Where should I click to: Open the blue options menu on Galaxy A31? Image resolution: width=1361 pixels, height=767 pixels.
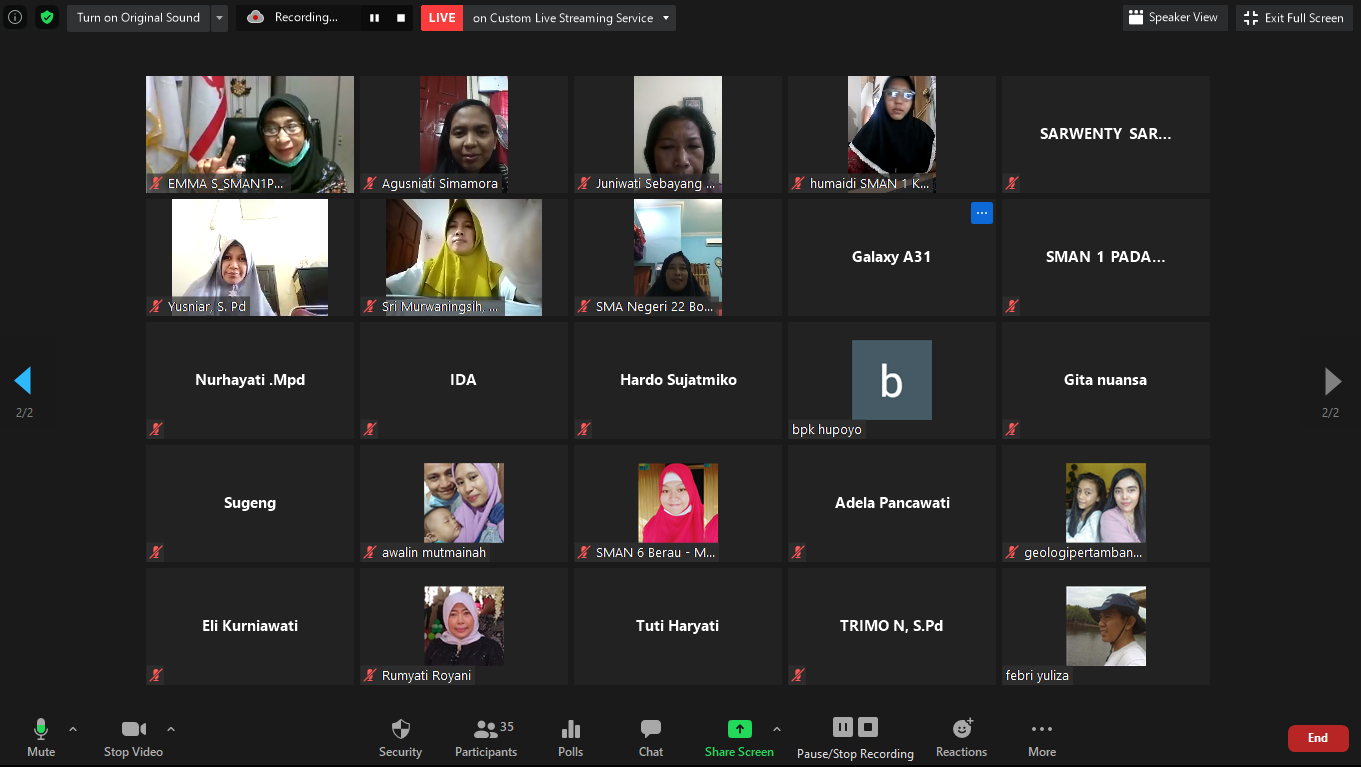click(x=981, y=213)
